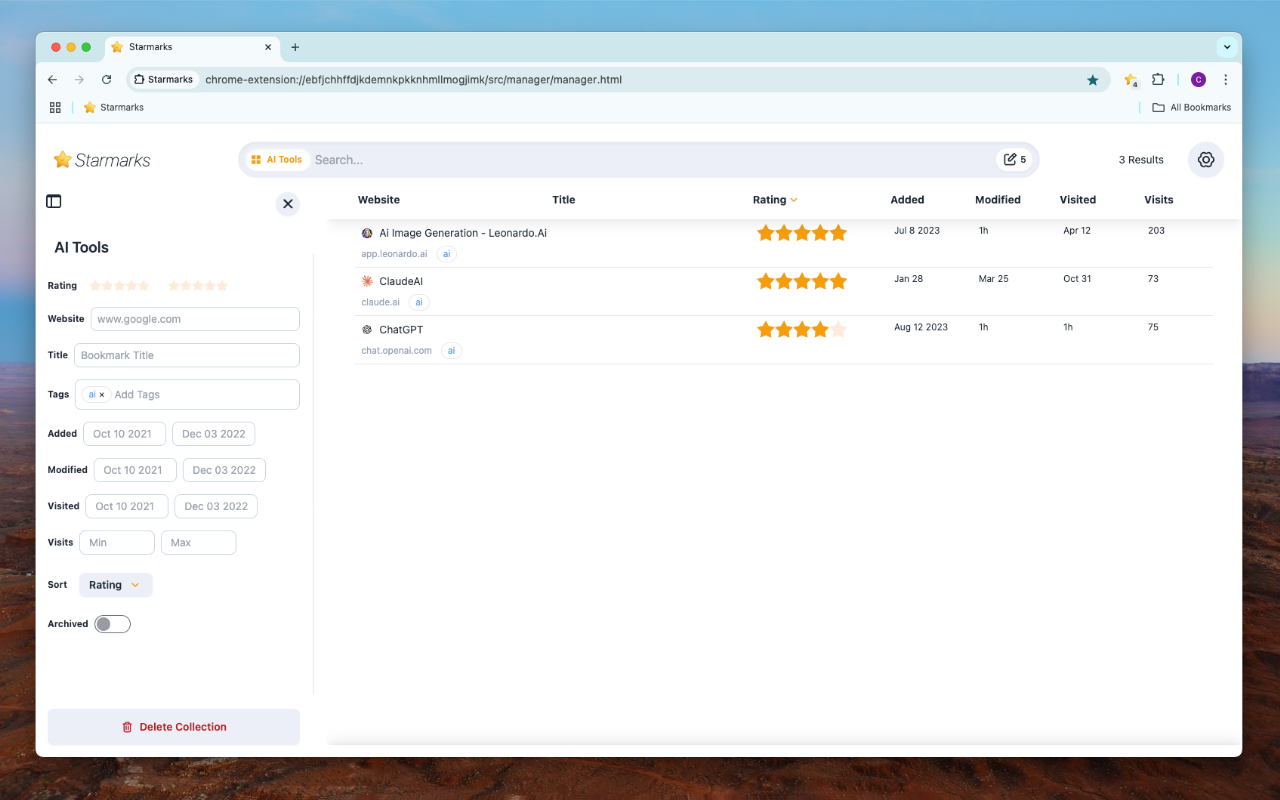Click the Starmarks extension icon in toolbar
This screenshot has height=800, width=1280.
coord(1131,80)
